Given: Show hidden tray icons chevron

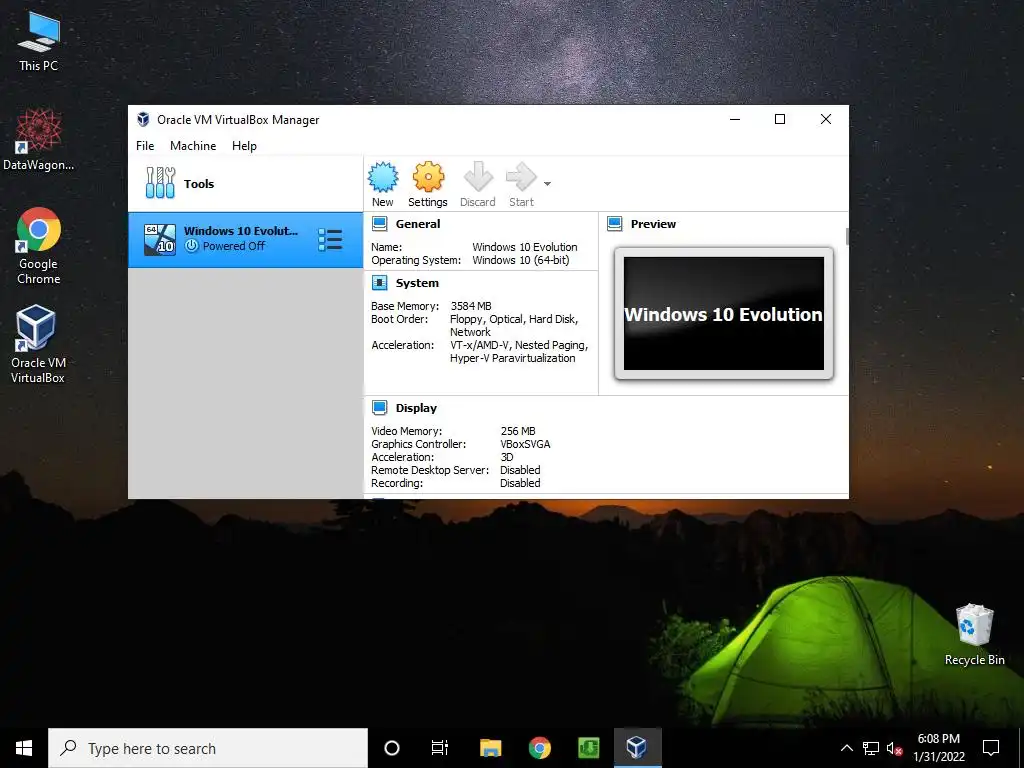Looking at the screenshot, I should click(x=846, y=748).
